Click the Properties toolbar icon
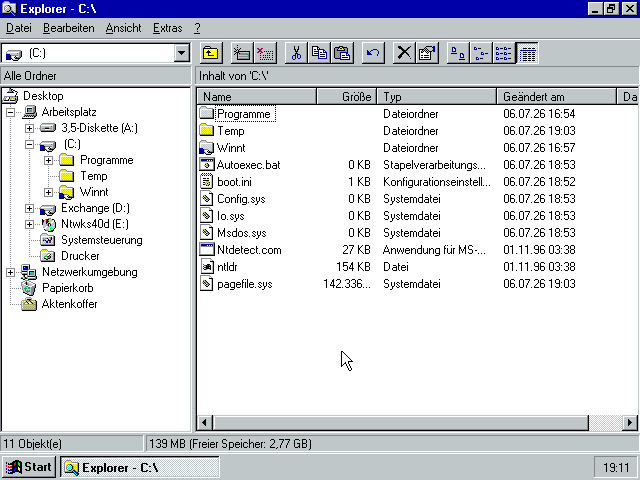This screenshot has width=640, height=480. (x=427, y=53)
